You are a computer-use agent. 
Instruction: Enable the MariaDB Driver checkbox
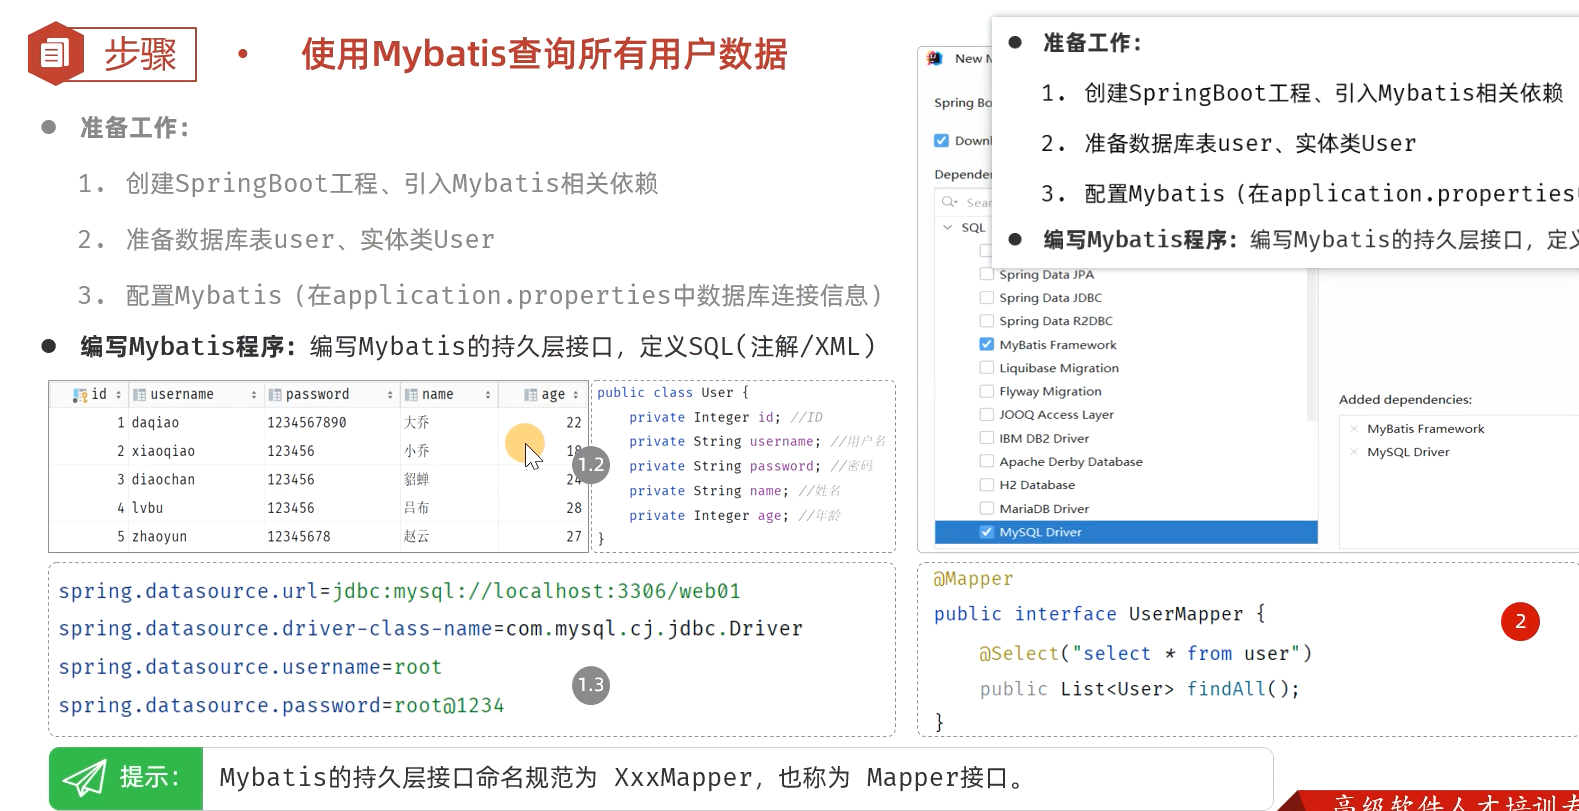(x=987, y=508)
